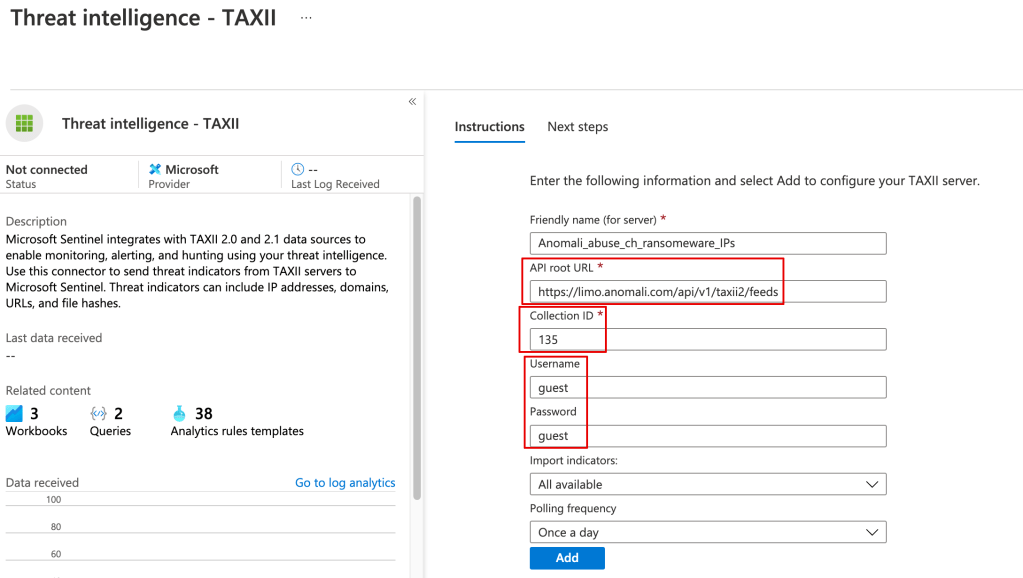Switch to the Next steps tab
Screen dimensions: 1023x578
point(577,127)
